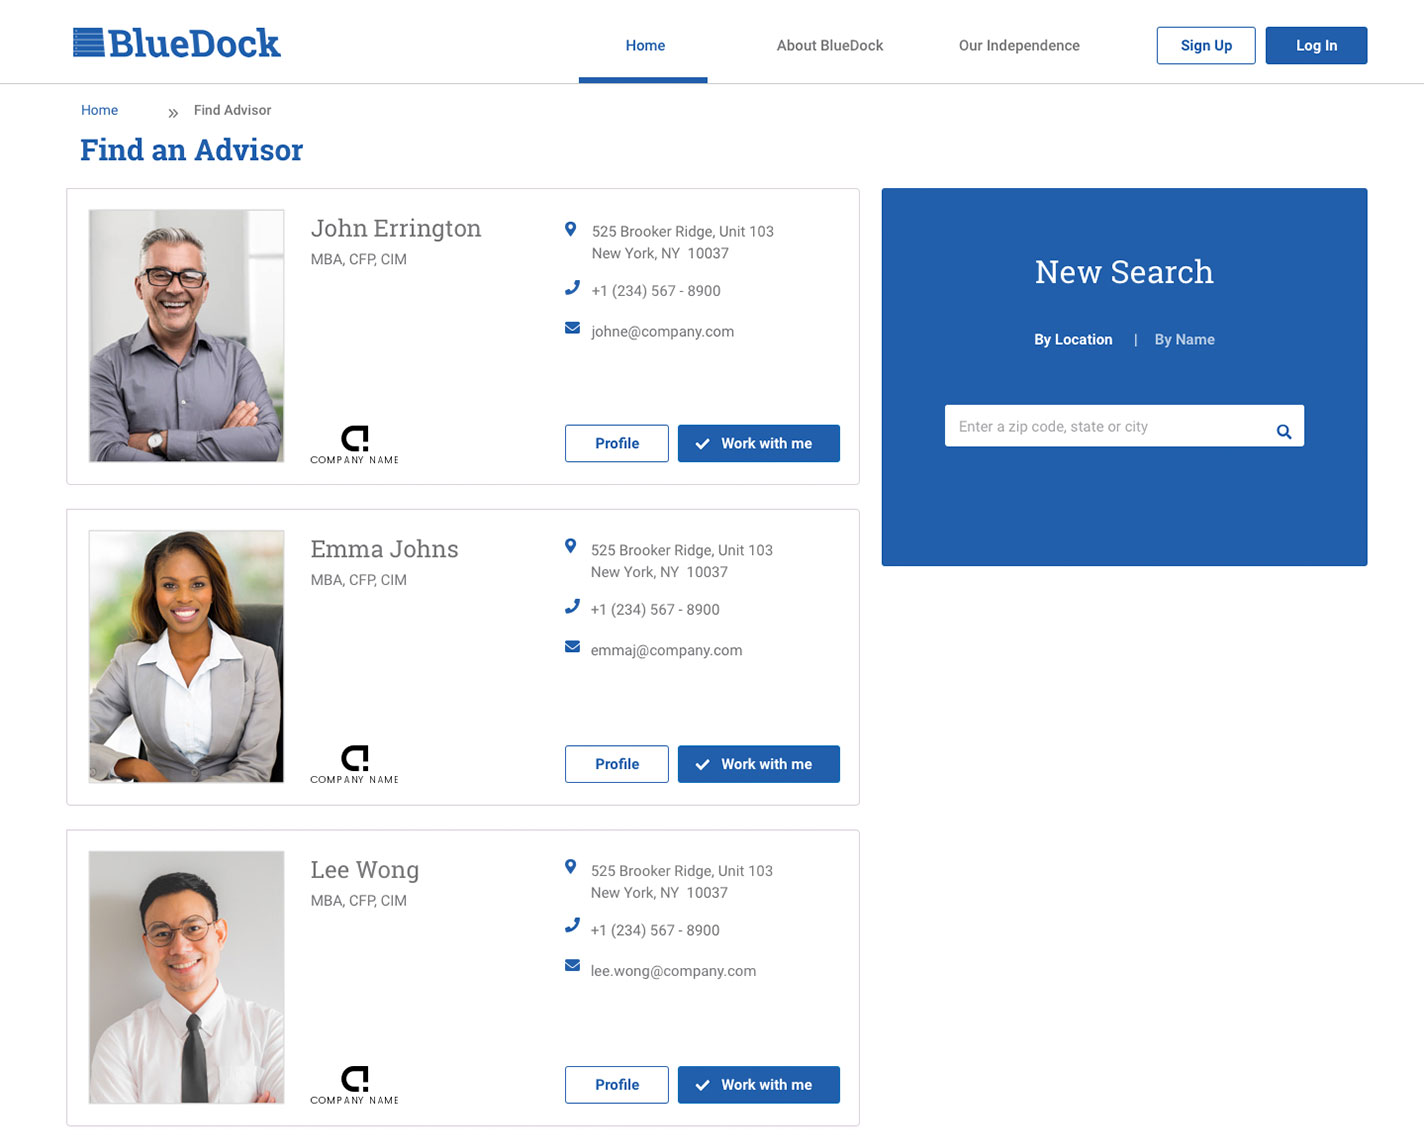Screen dimensions: 1424x1135
Task: Click the magnifying glass search icon
Action: click(1283, 431)
